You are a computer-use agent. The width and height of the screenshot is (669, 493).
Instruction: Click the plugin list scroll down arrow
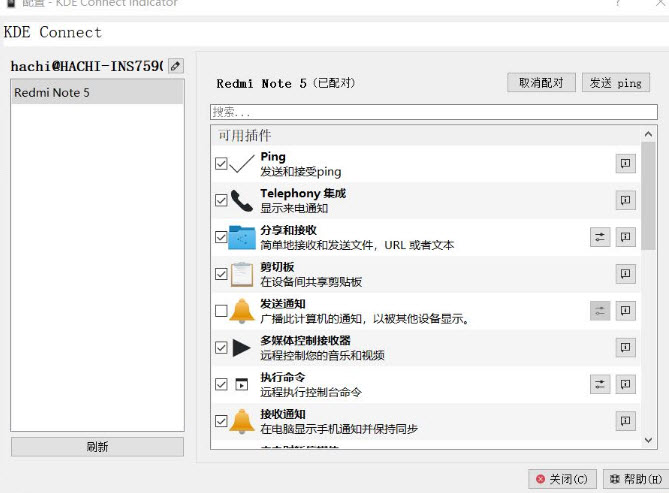649,440
